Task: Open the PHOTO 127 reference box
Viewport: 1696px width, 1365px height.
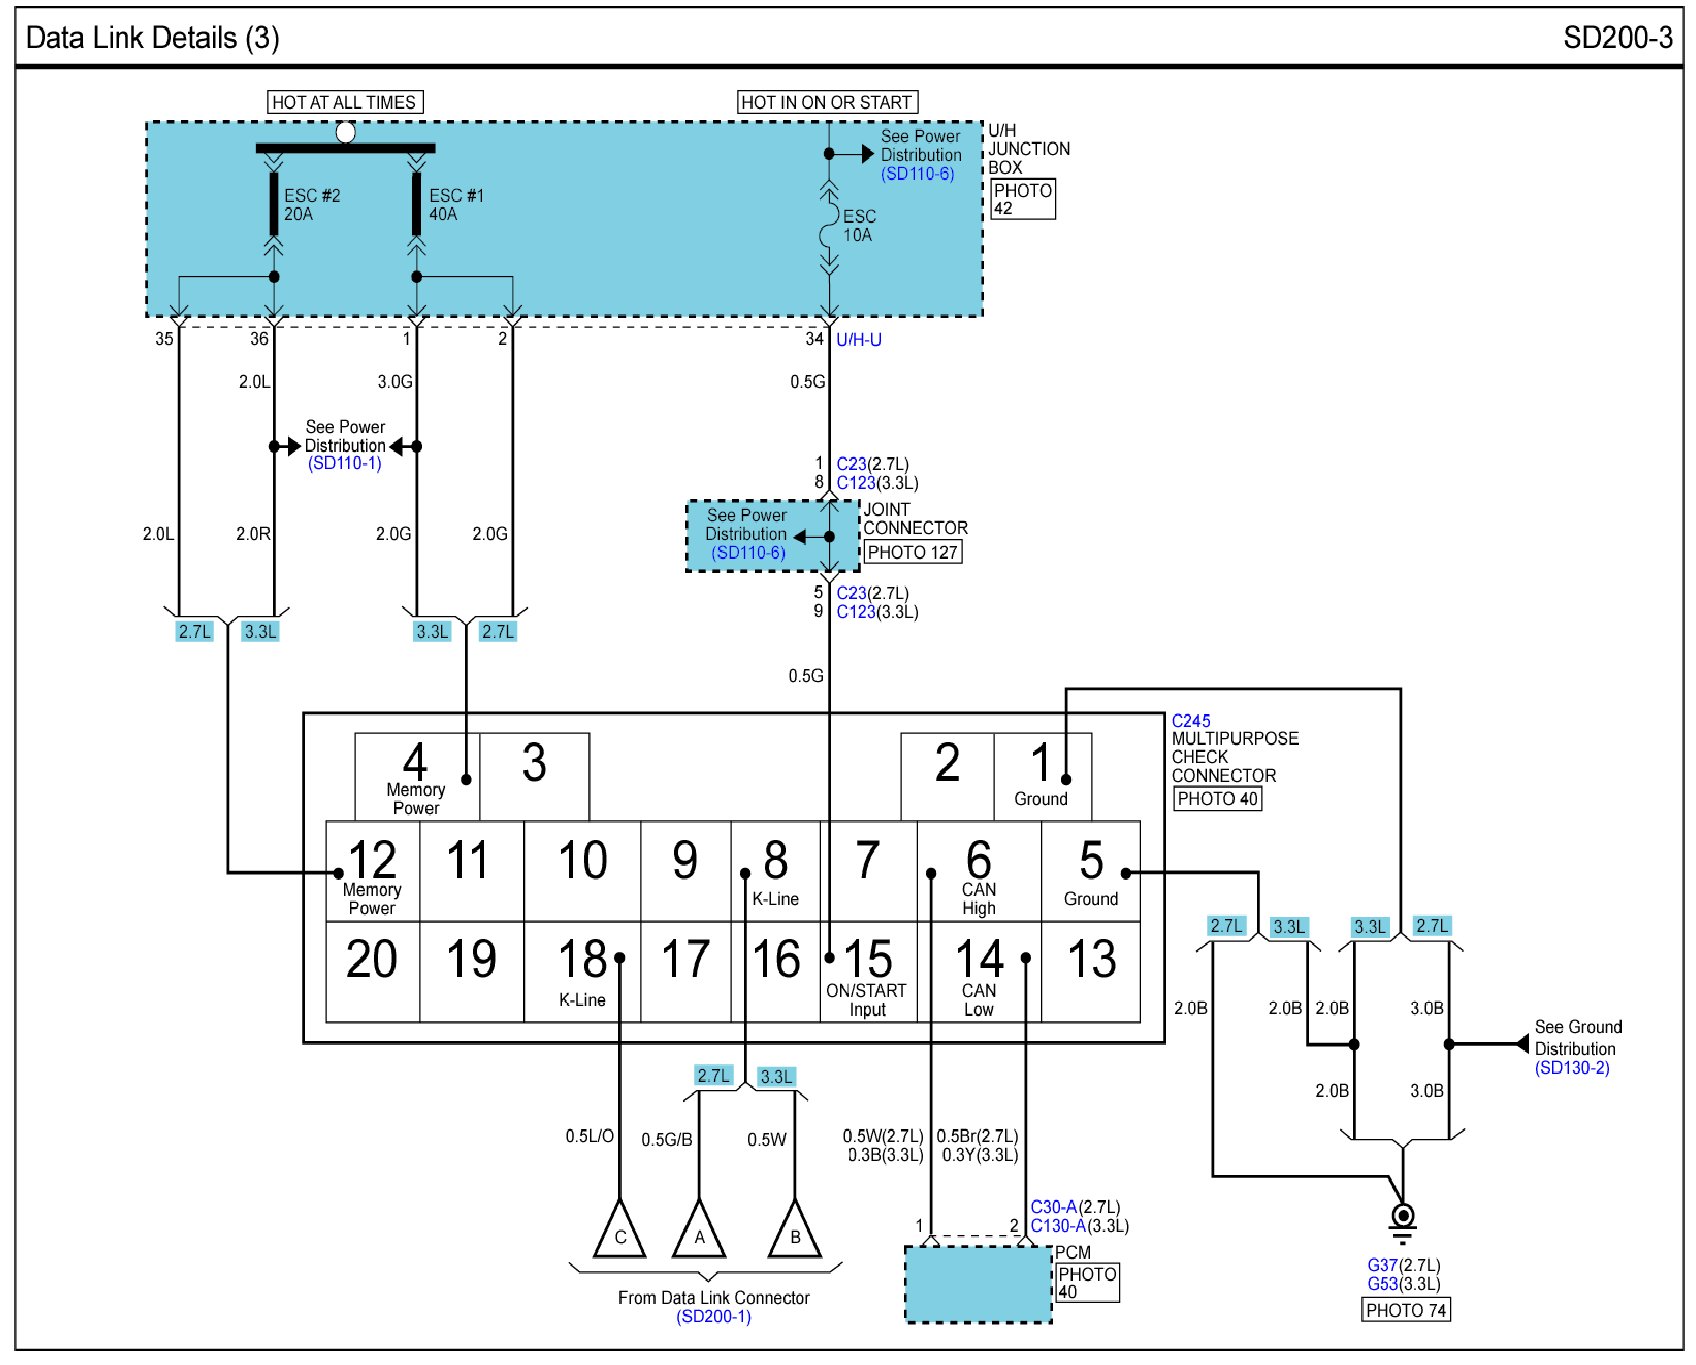Action: pos(912,552)
